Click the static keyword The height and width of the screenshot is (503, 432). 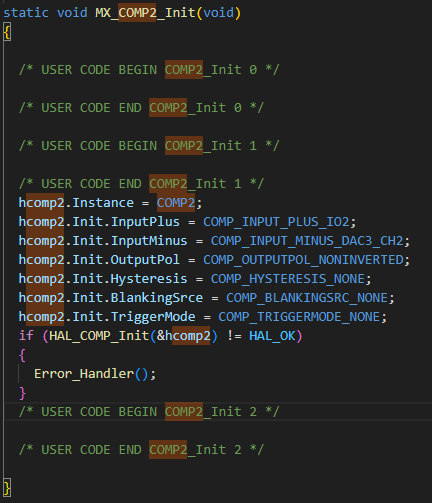pos(26,13)
